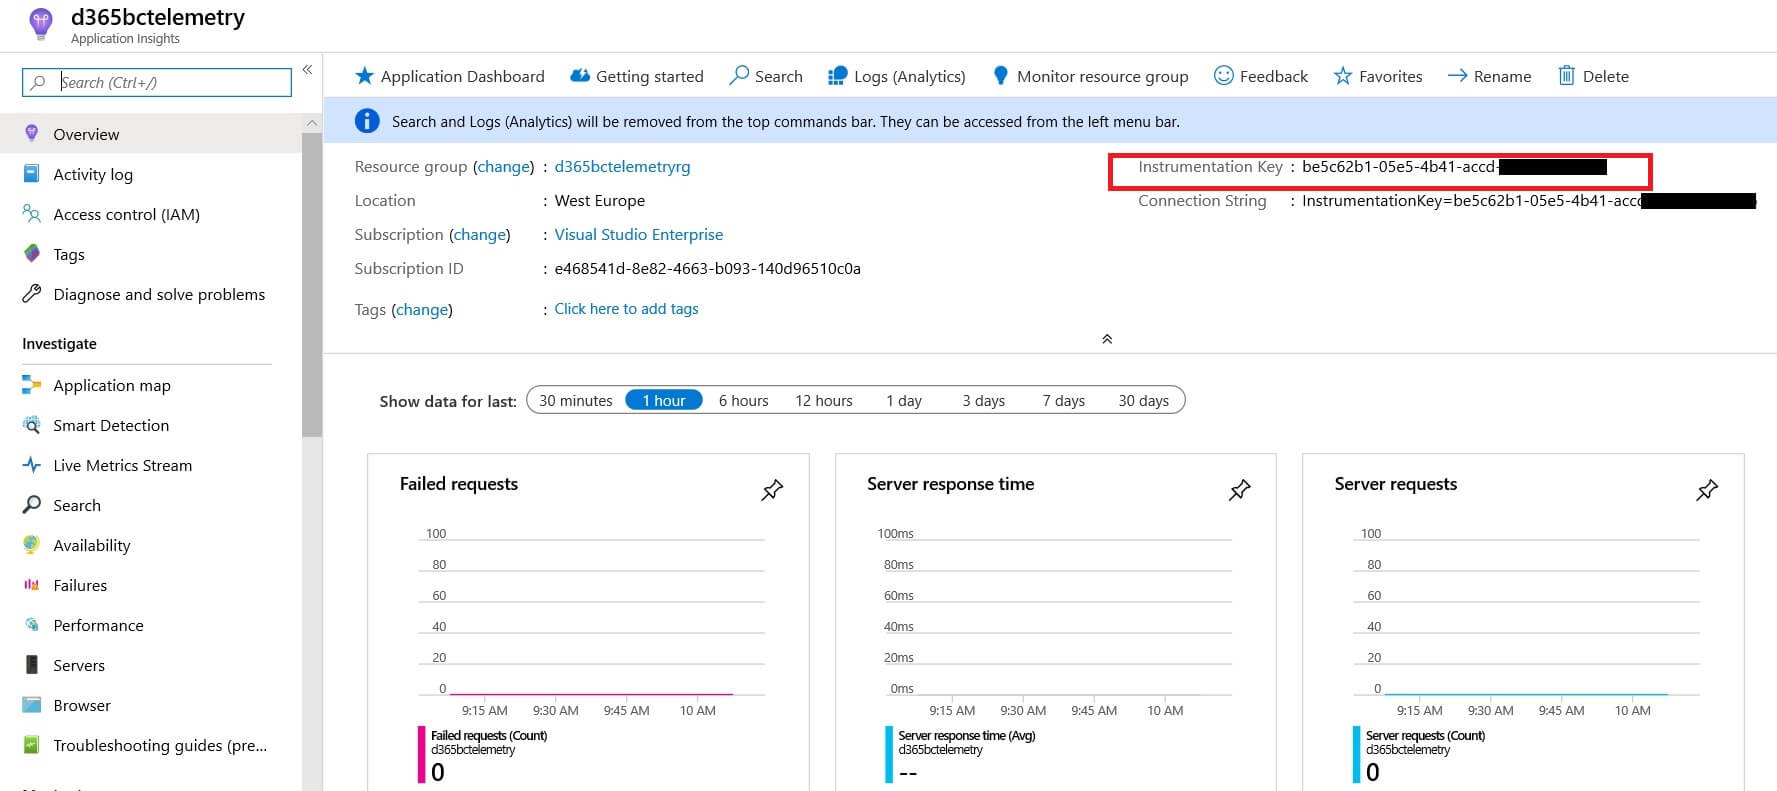The image size is (1777, 791).
Task: Open the d365bctelemetryrg resource group link
Action: 622,167
